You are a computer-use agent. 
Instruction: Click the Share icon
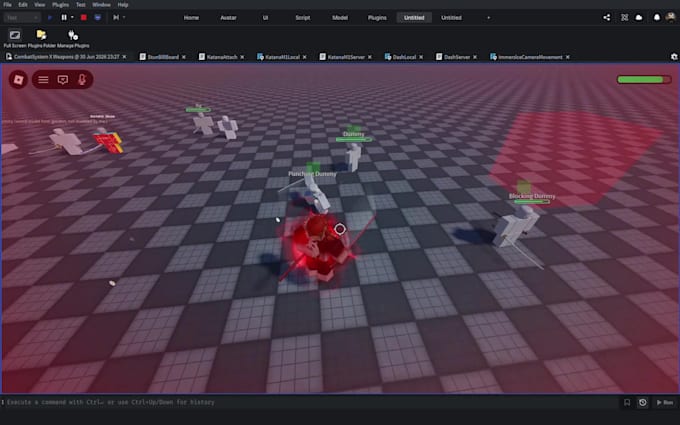tap(607, 17)
